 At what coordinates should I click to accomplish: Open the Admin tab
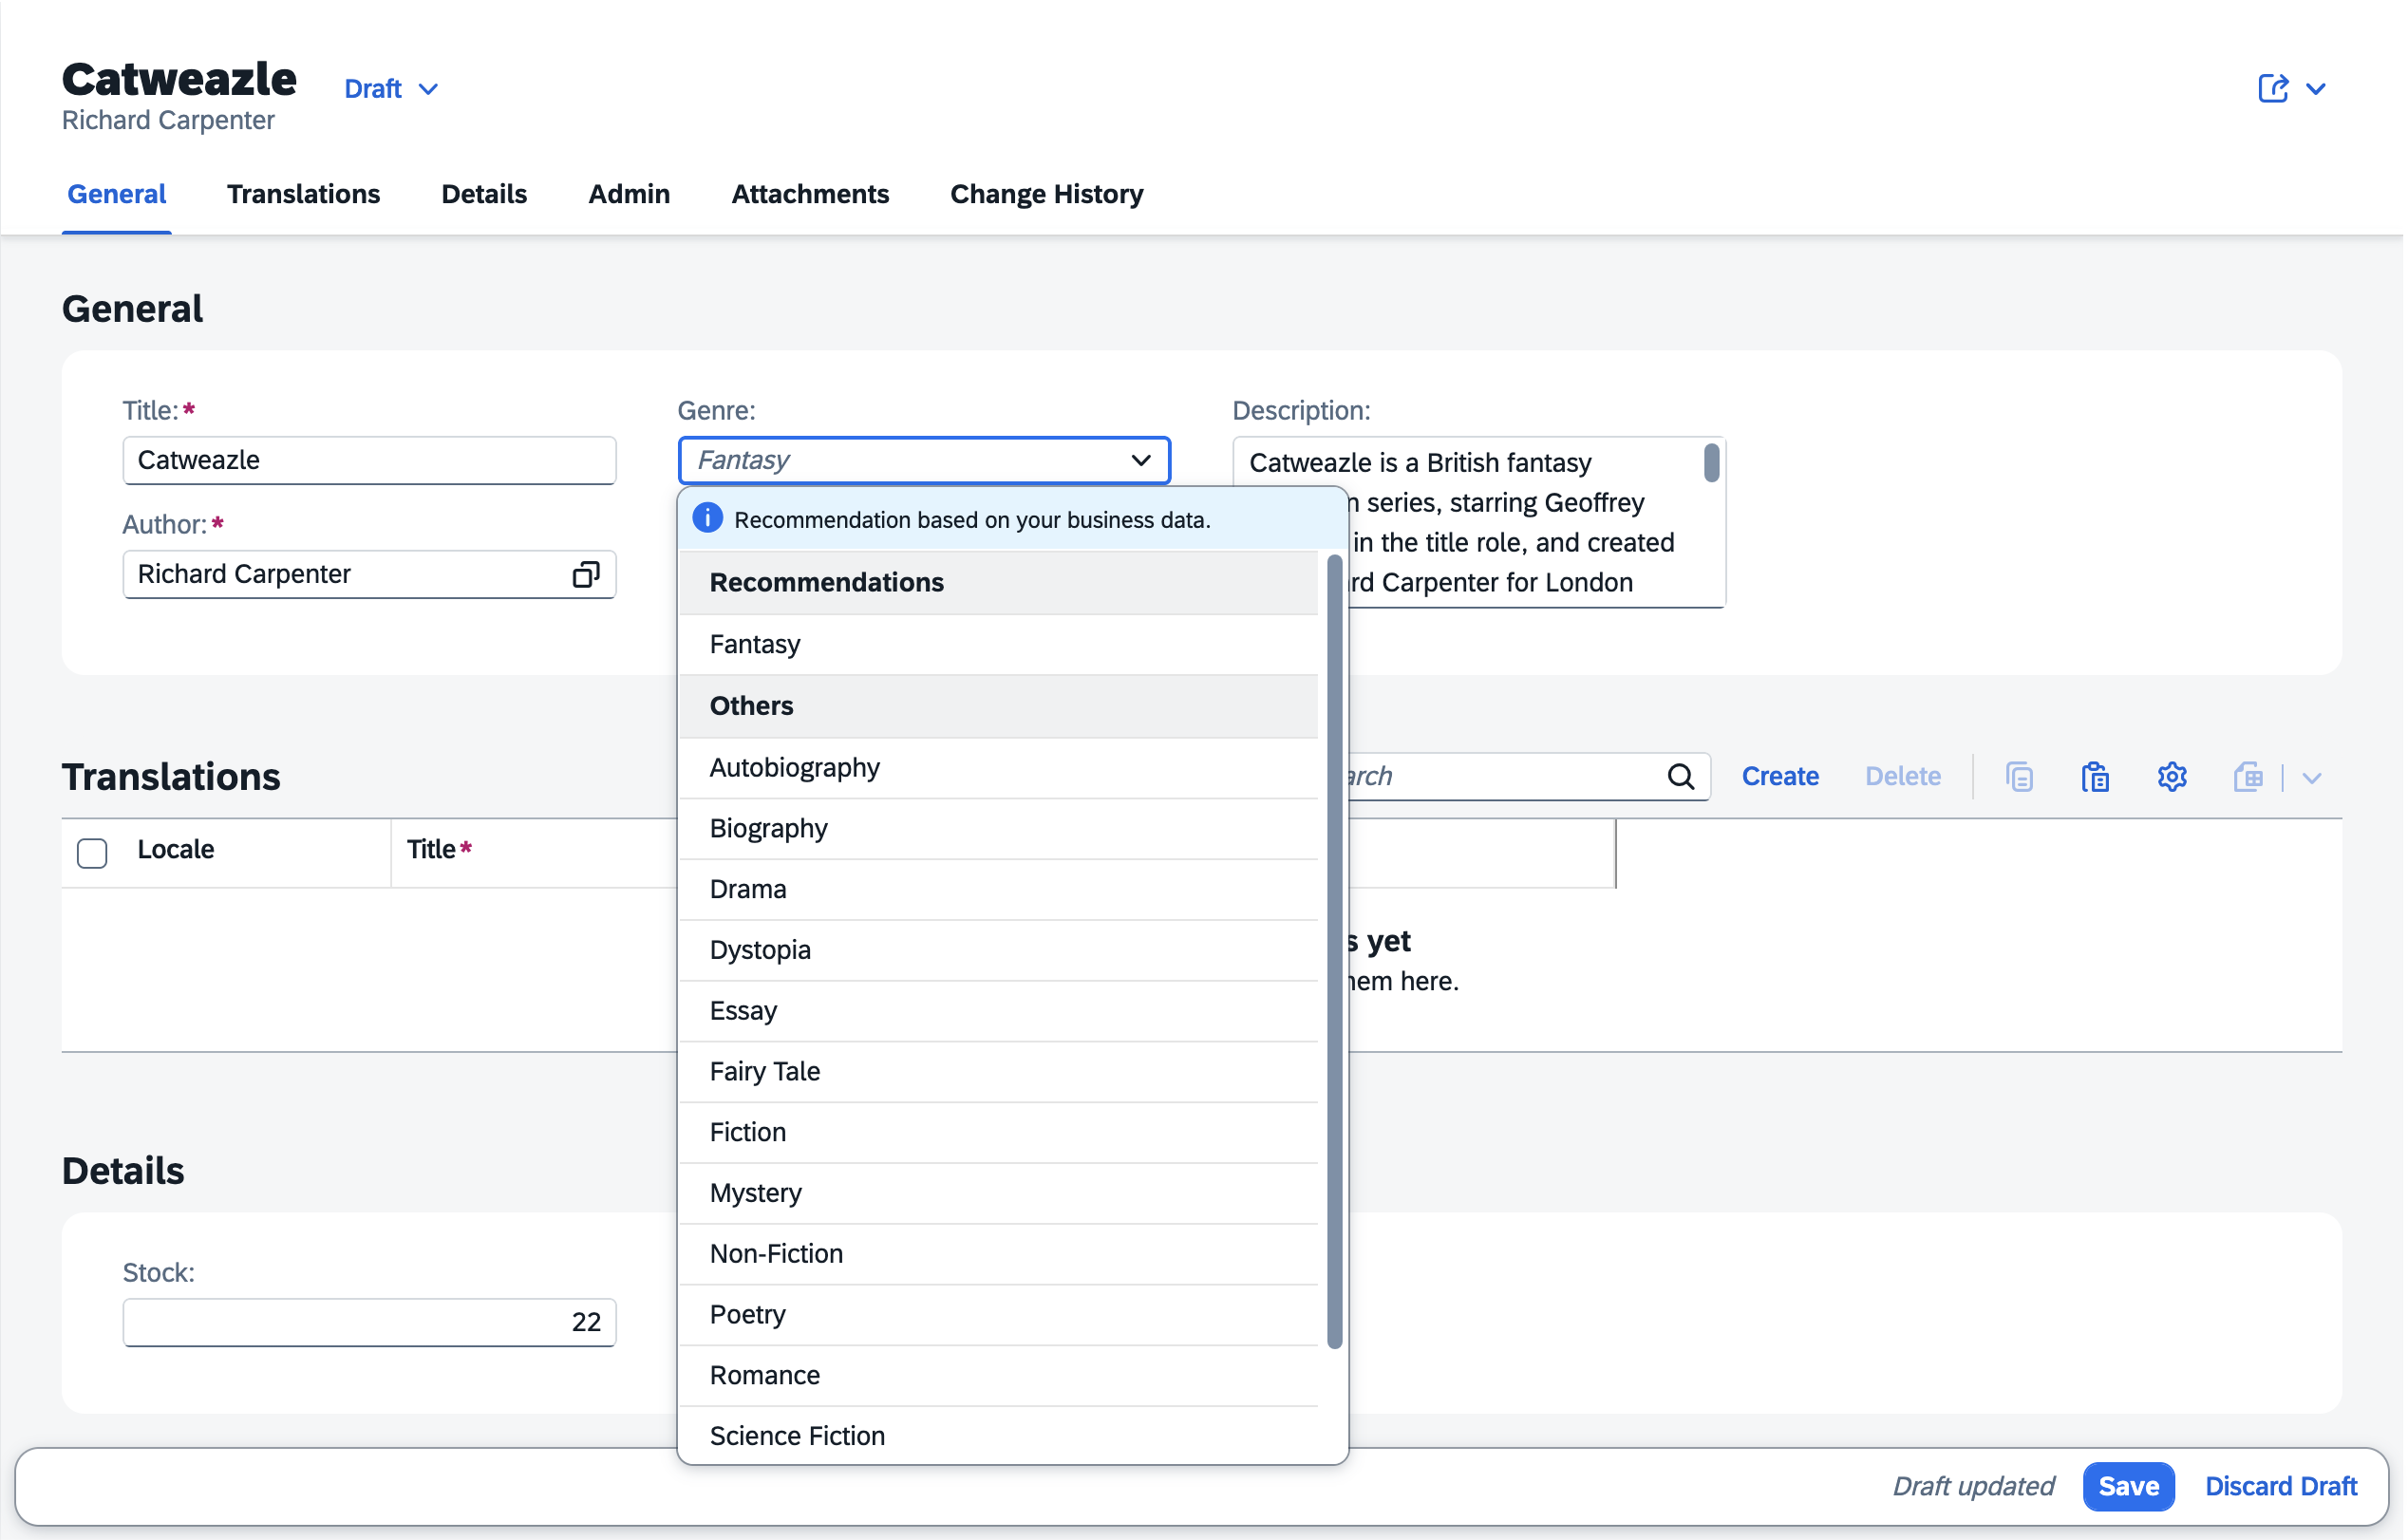(x=630, y=194)
